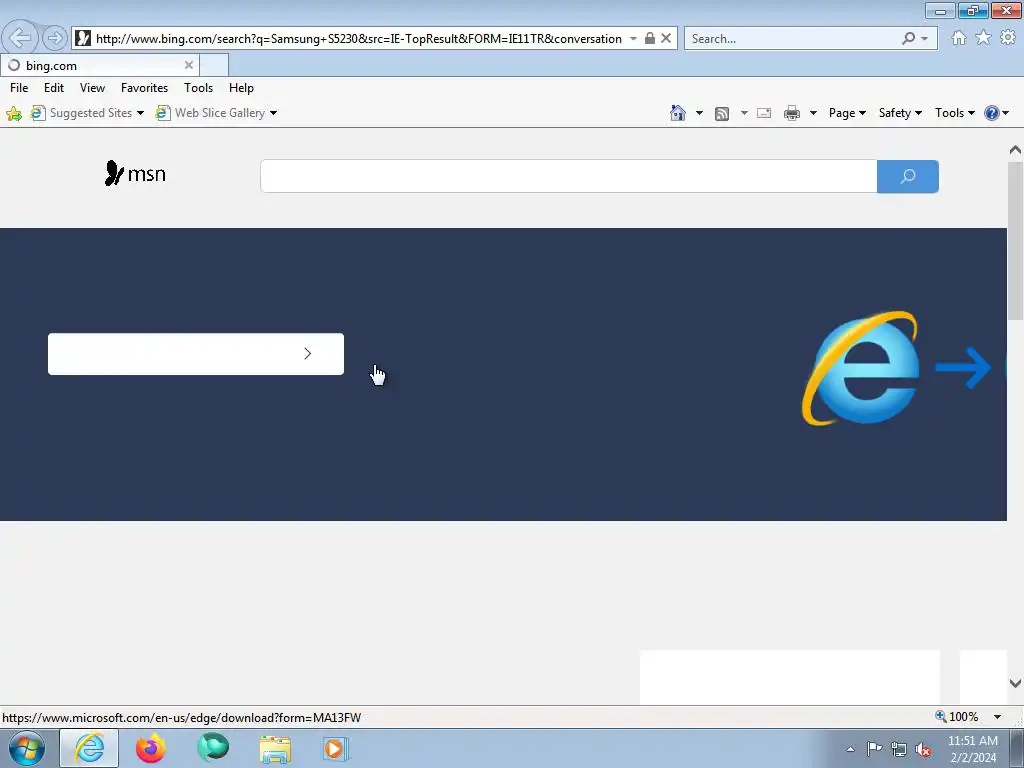Click the magnifier icon in browser search box
The image size is (1024, 768).
click(x=908, y=39)
